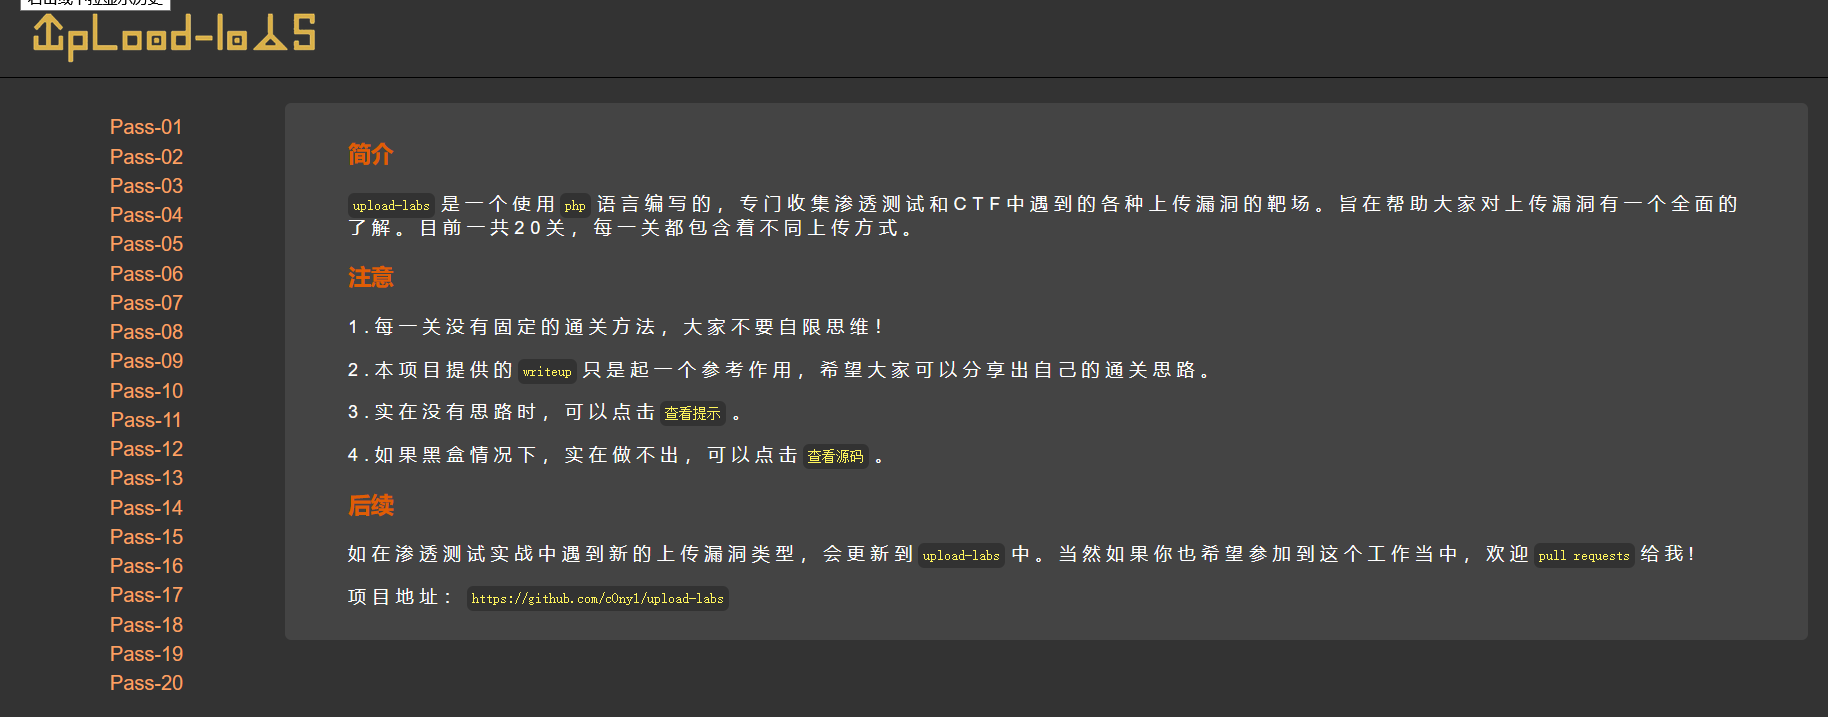1828x717 pixels.
Task: Click the 查看源码 source tag
Action: tap(835, 456)
